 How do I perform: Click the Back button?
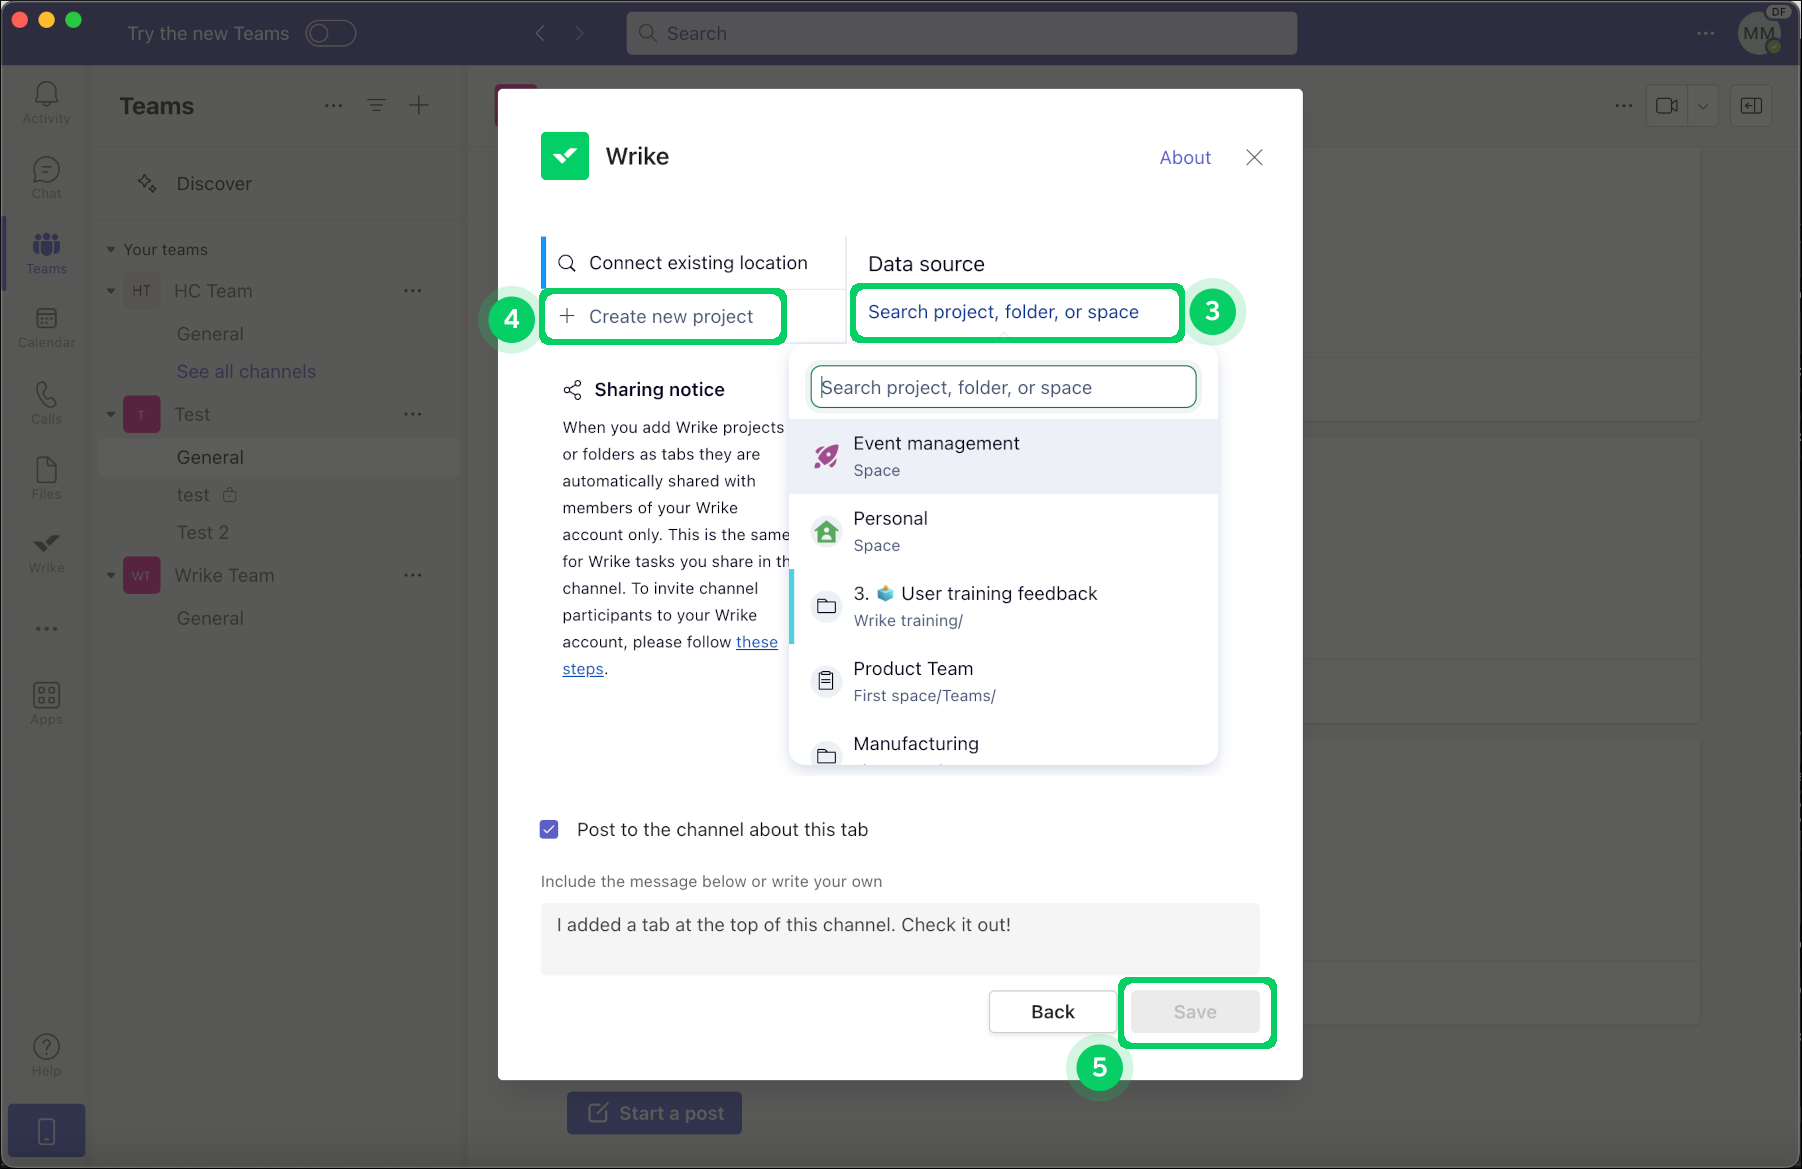coord(1052,1012)
